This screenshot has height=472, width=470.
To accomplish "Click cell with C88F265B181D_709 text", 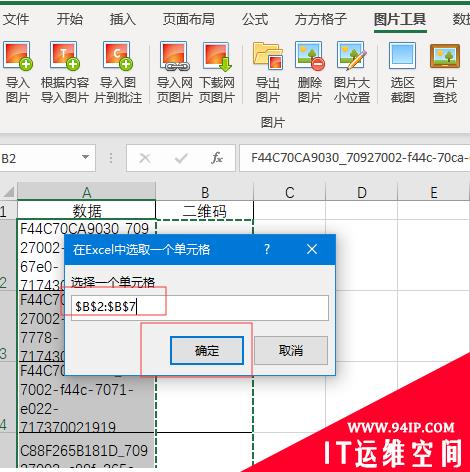I will click(x=87, y=451).
